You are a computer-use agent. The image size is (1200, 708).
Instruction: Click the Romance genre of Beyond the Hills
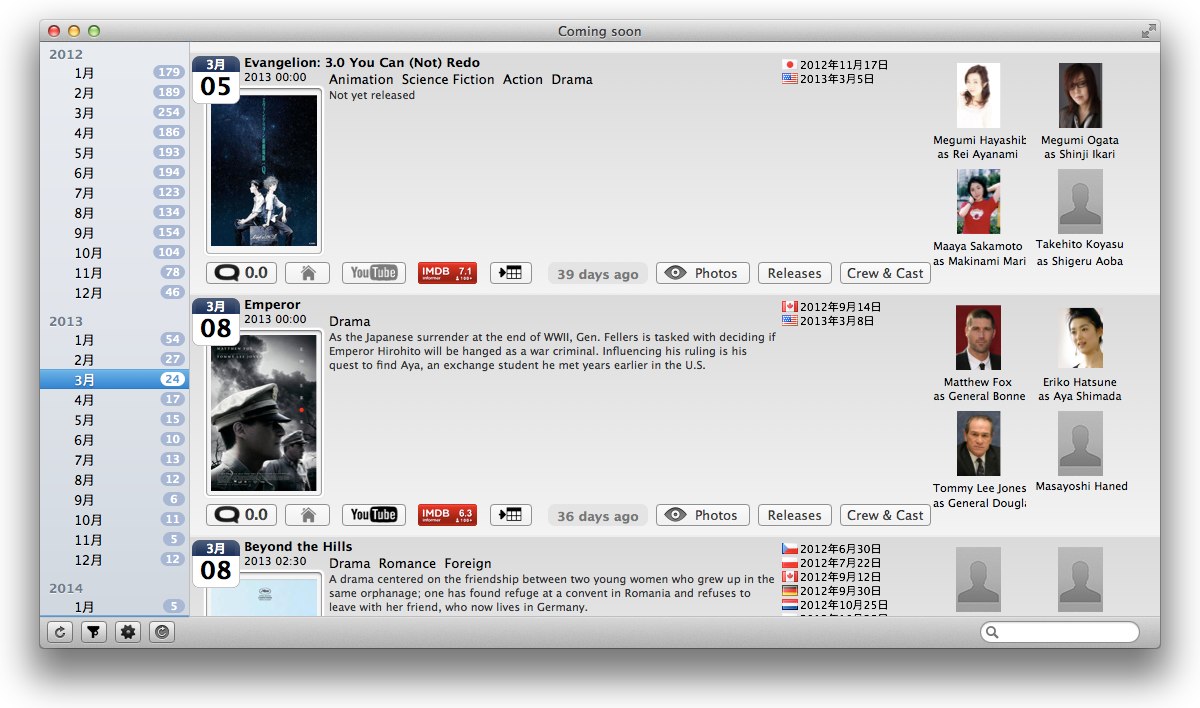[407, 563]
